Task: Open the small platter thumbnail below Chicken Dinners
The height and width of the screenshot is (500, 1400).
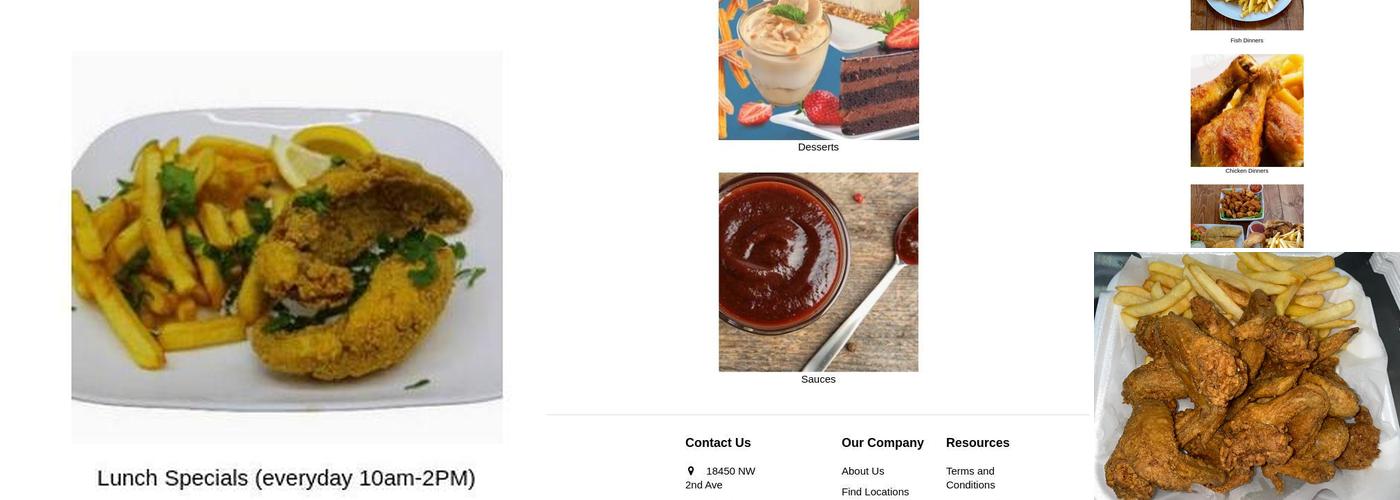Action: pos(1247,216)
